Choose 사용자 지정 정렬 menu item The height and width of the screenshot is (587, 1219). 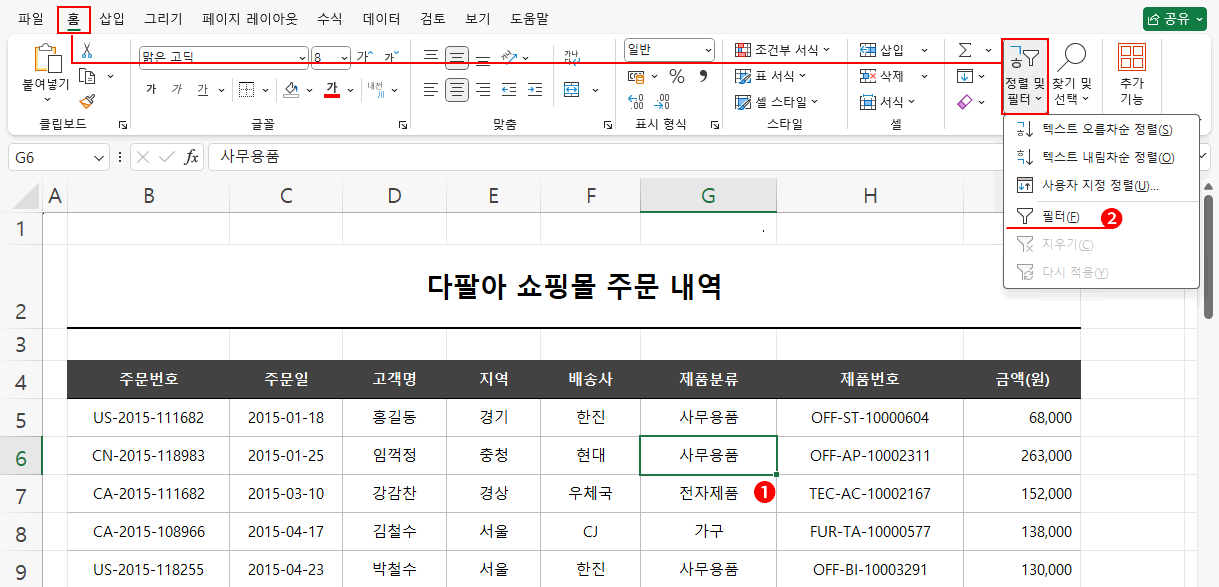pyautogui.click(x=1101, y=185)
